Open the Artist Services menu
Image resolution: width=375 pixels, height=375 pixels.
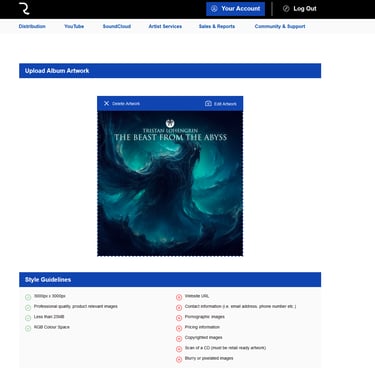click(165, 26)
